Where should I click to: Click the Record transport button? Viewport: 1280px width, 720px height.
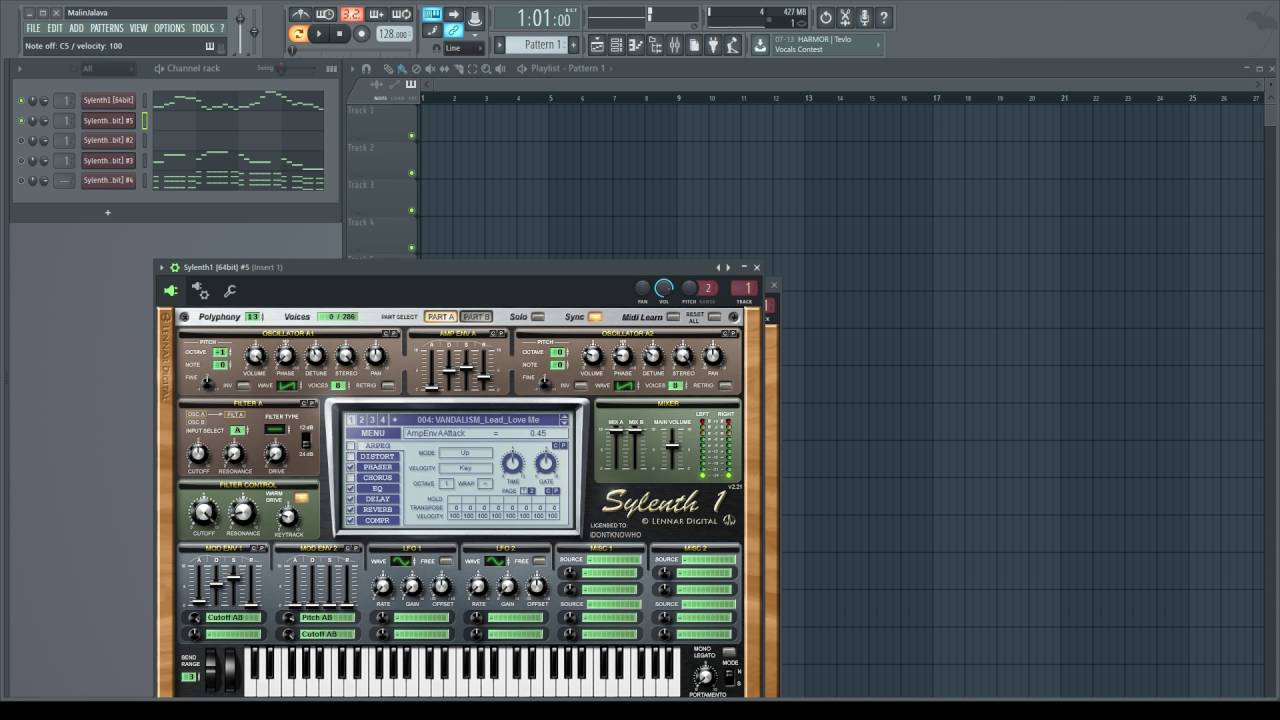click(360, 34)
